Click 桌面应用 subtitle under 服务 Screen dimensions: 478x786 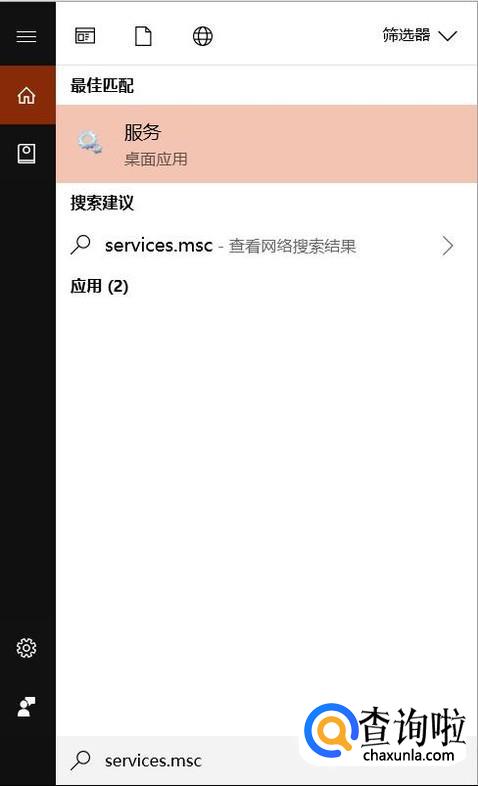pyautogui.click(x=156, y=159)
